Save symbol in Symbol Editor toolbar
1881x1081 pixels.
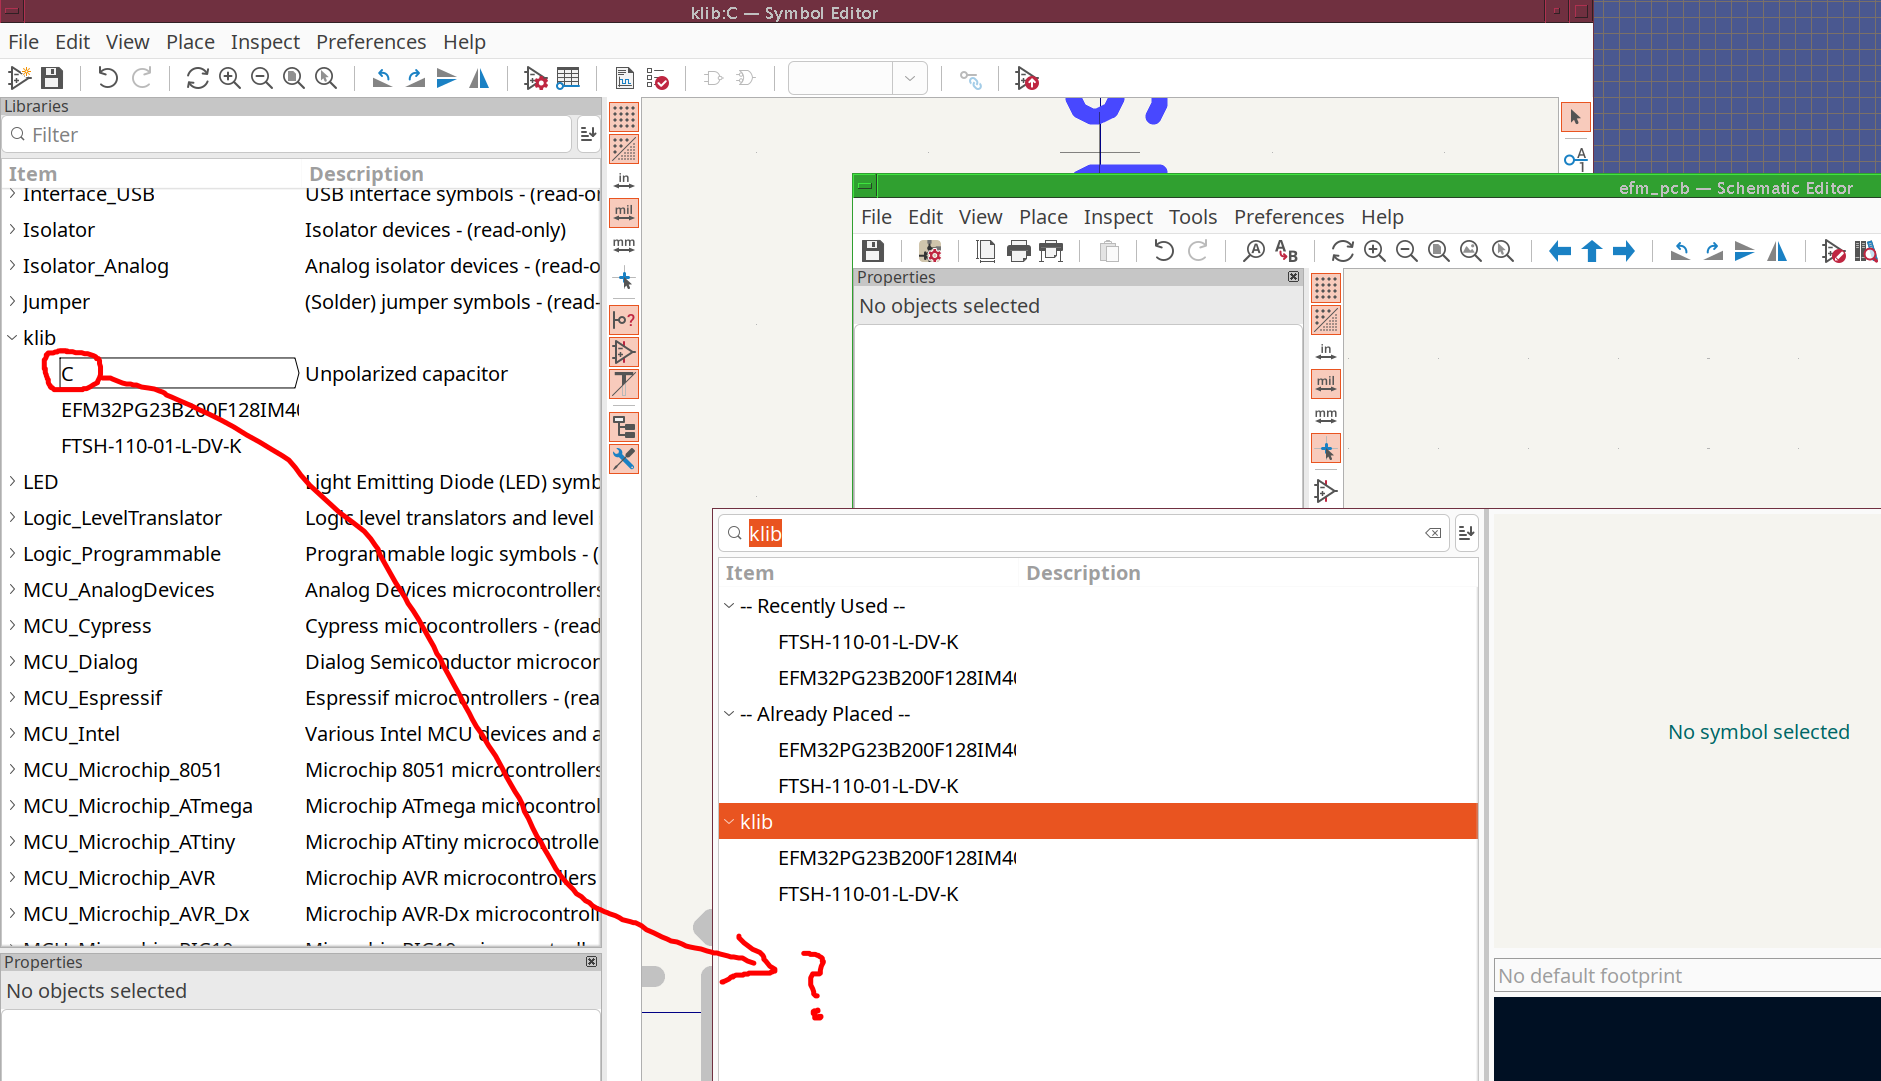tap(52, 78)
